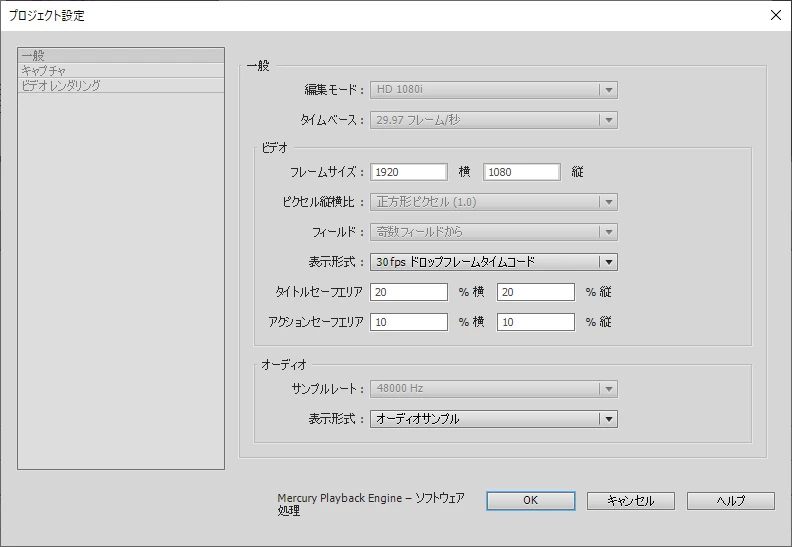792x547 pixels.
Task: Click タイトルセーフエリア horizontal percent field
Action: click(409, 292)
